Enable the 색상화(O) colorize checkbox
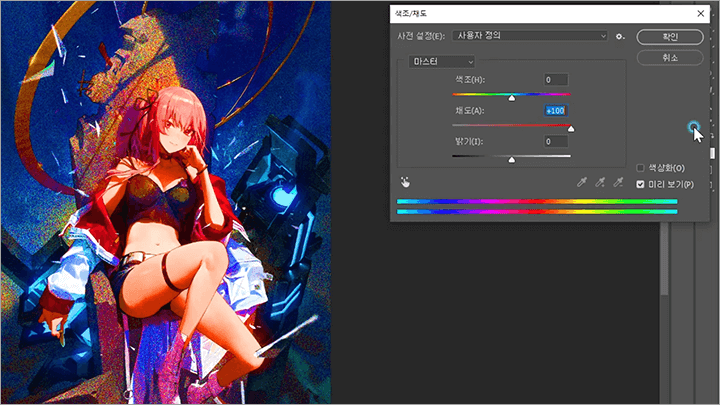 (x=640, y=168)
